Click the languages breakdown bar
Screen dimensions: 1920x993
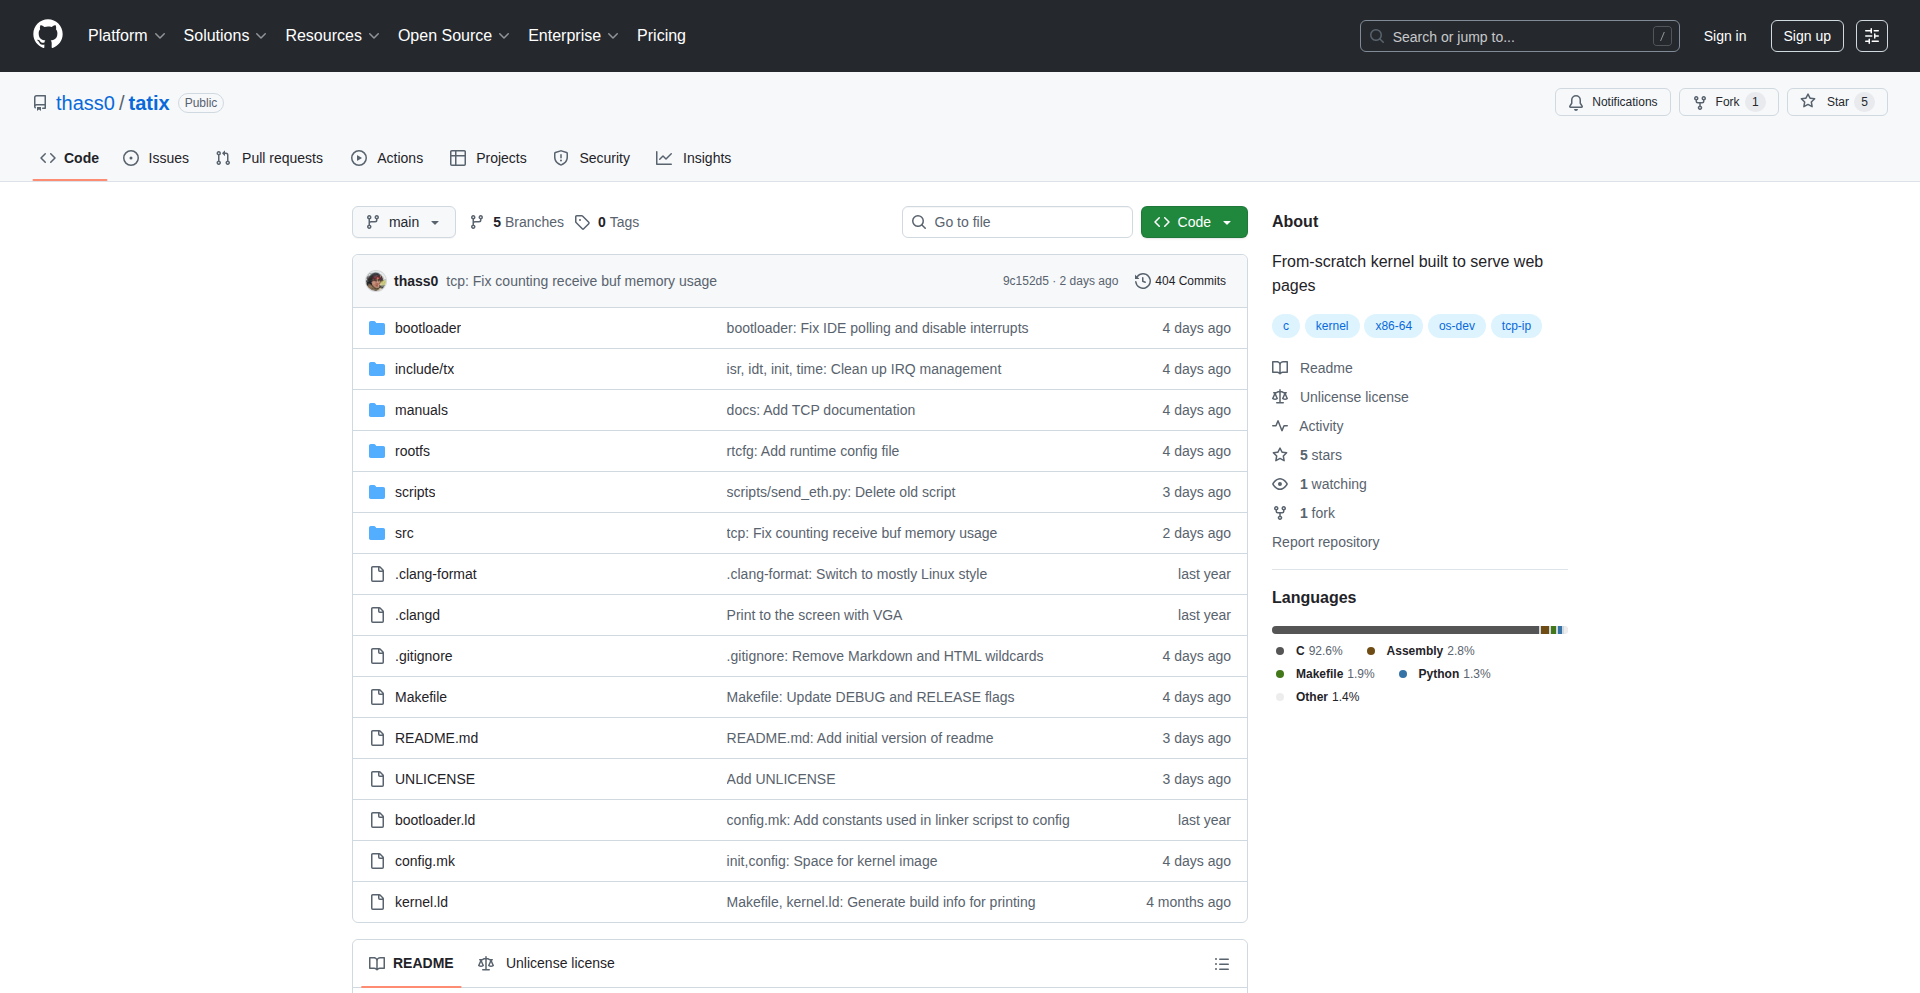tap(1419, 630)
